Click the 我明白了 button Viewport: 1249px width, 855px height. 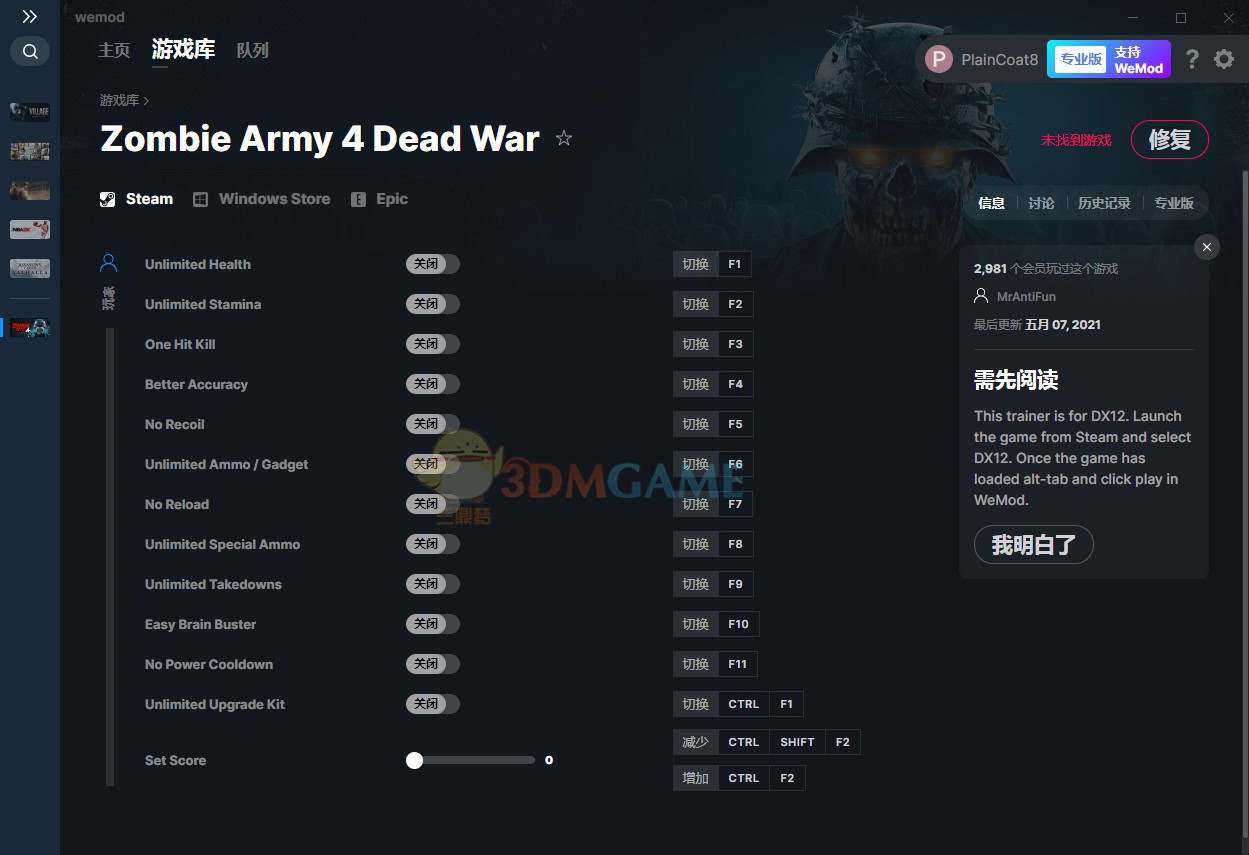click(x=1034, y=545)
